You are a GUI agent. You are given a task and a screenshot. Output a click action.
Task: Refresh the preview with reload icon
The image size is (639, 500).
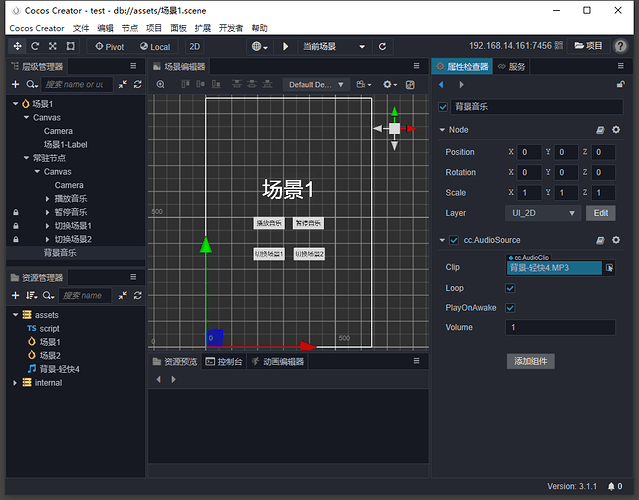pos(382,46)
